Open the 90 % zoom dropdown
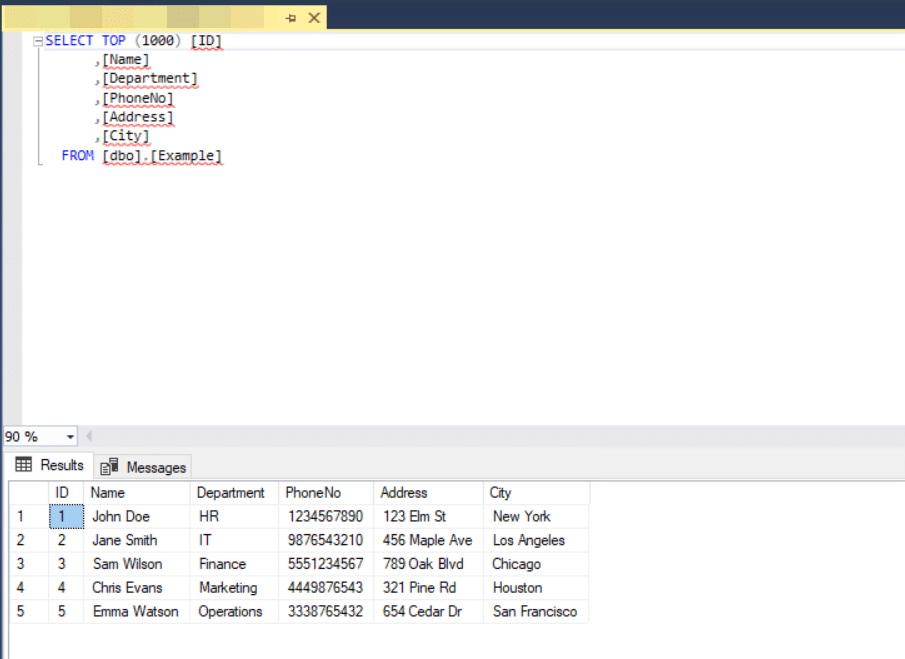 (x=70, y=437)
